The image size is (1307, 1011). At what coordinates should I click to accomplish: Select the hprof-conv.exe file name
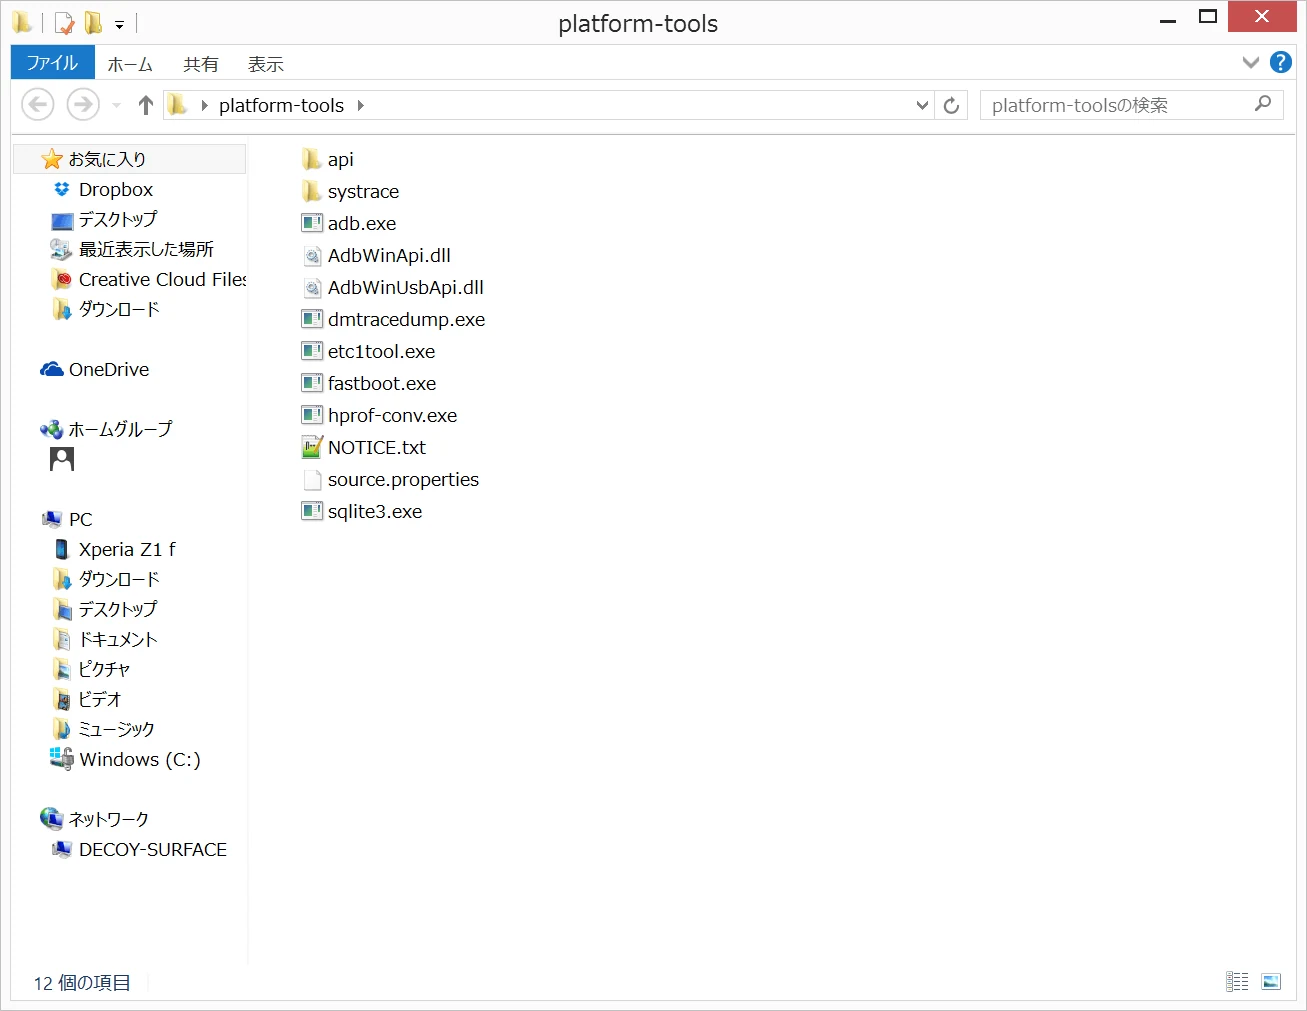click(392, 415)
